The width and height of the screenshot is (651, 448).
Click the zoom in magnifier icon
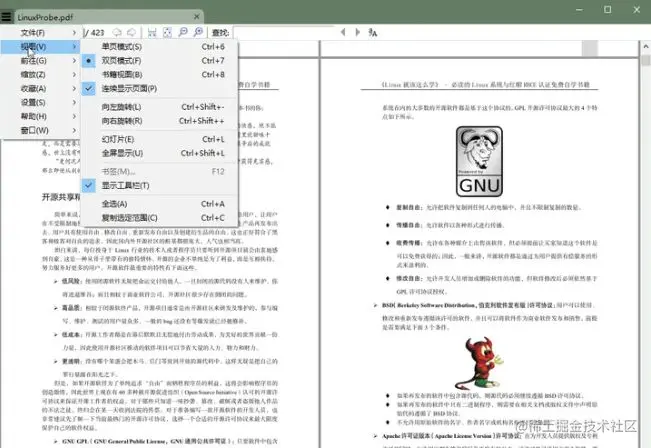(198, 32)
